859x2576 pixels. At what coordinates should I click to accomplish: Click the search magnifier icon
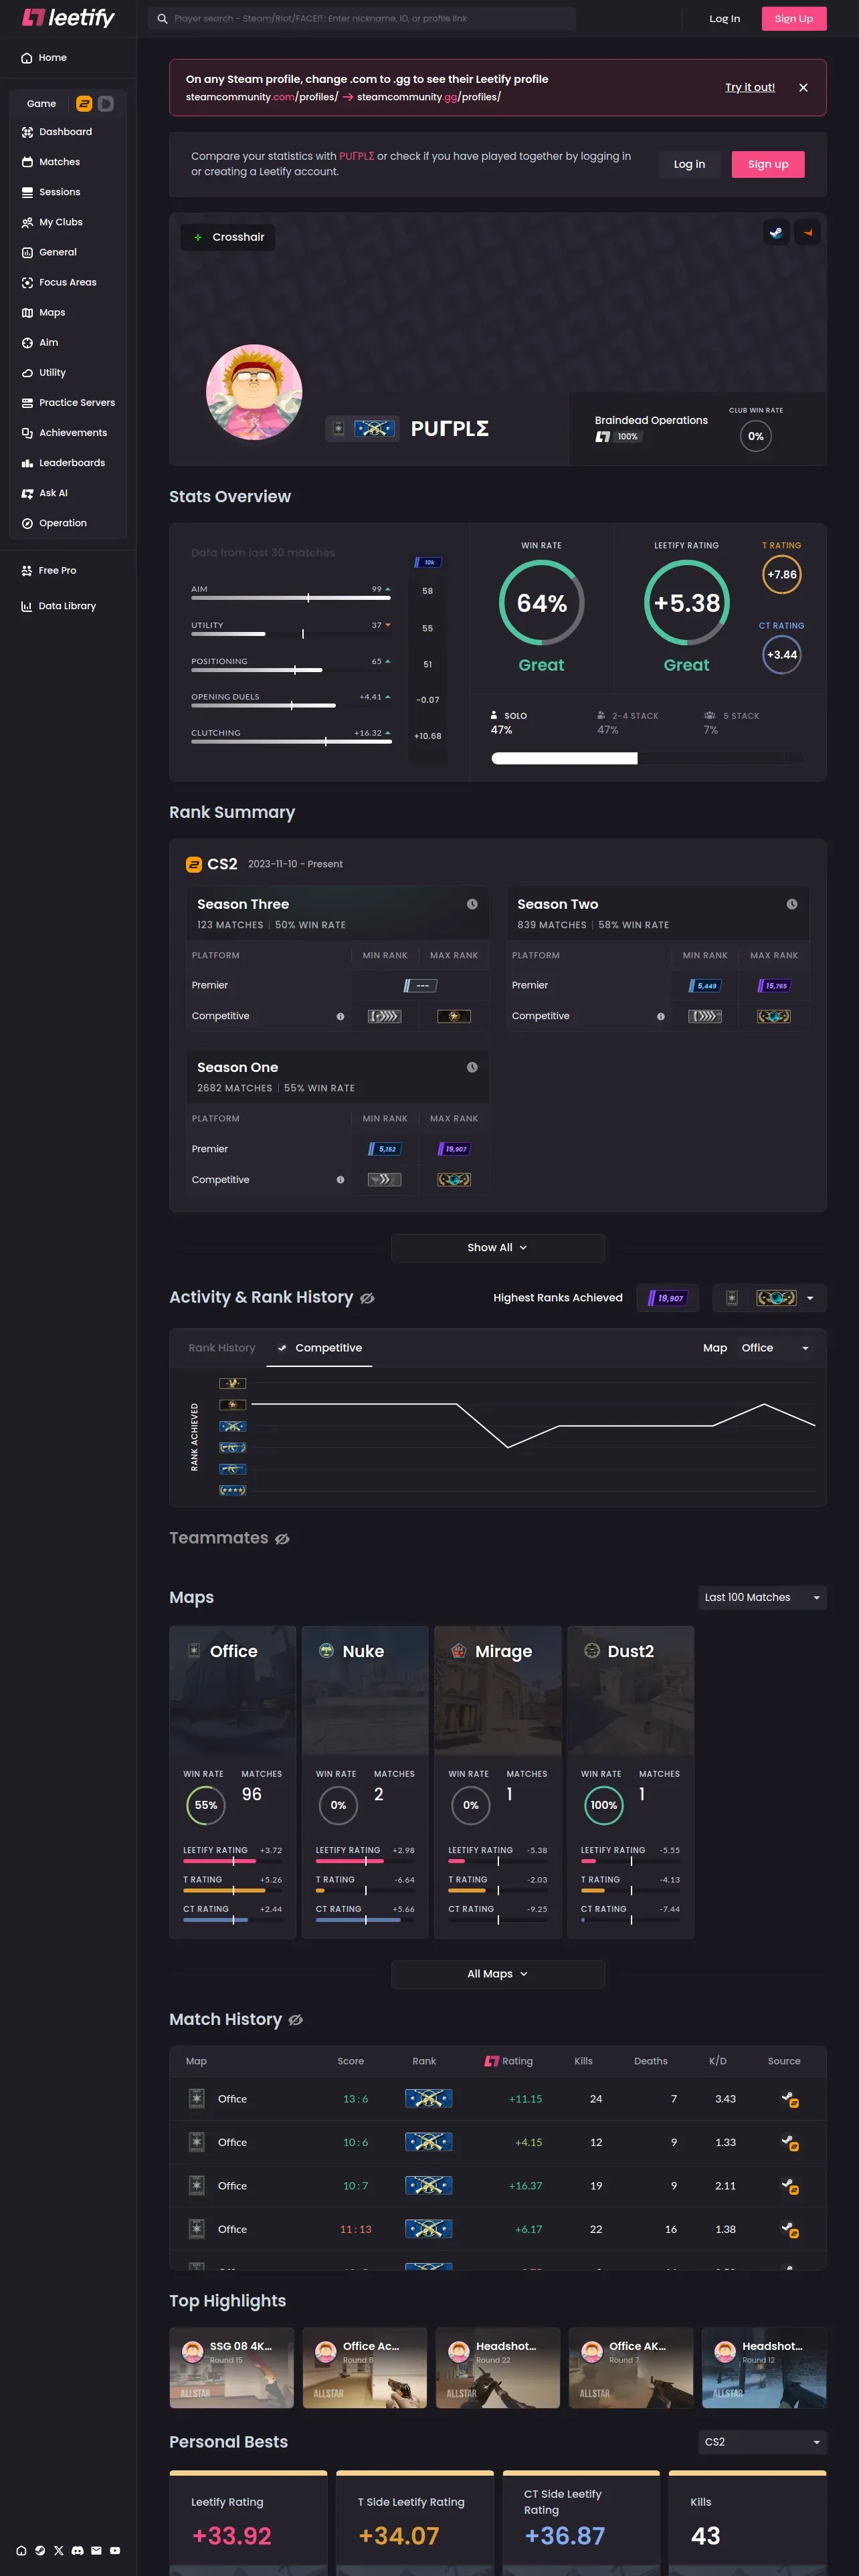click(x=162, y=18)
